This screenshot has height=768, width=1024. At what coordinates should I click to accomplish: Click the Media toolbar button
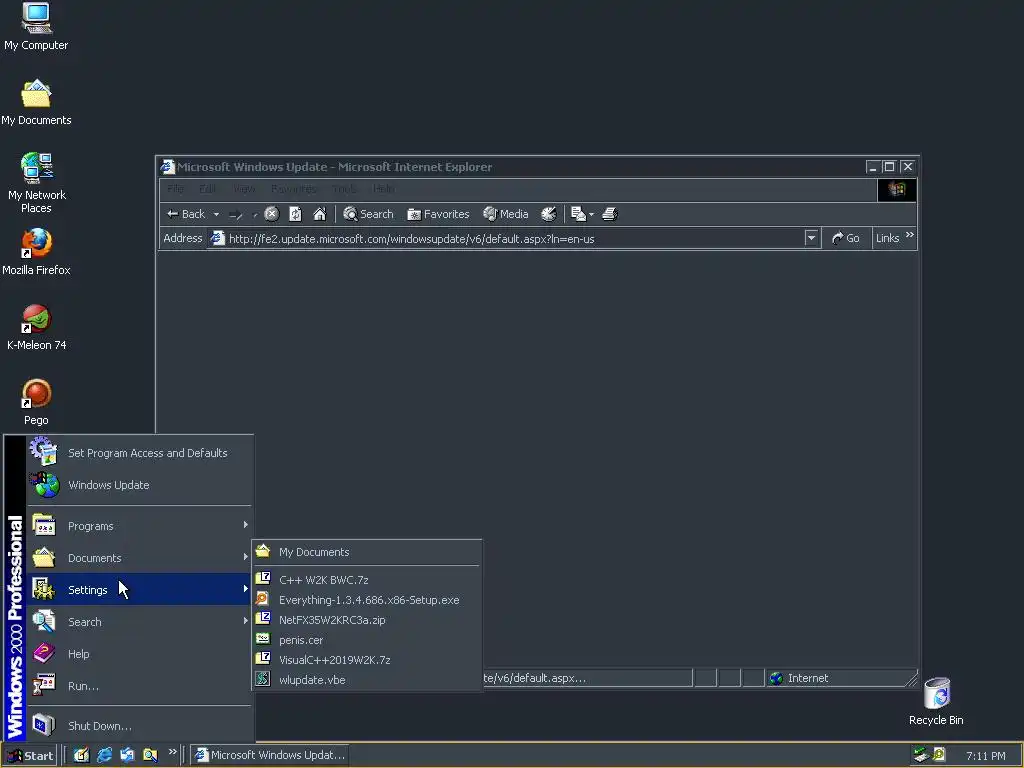pos(505,214)
